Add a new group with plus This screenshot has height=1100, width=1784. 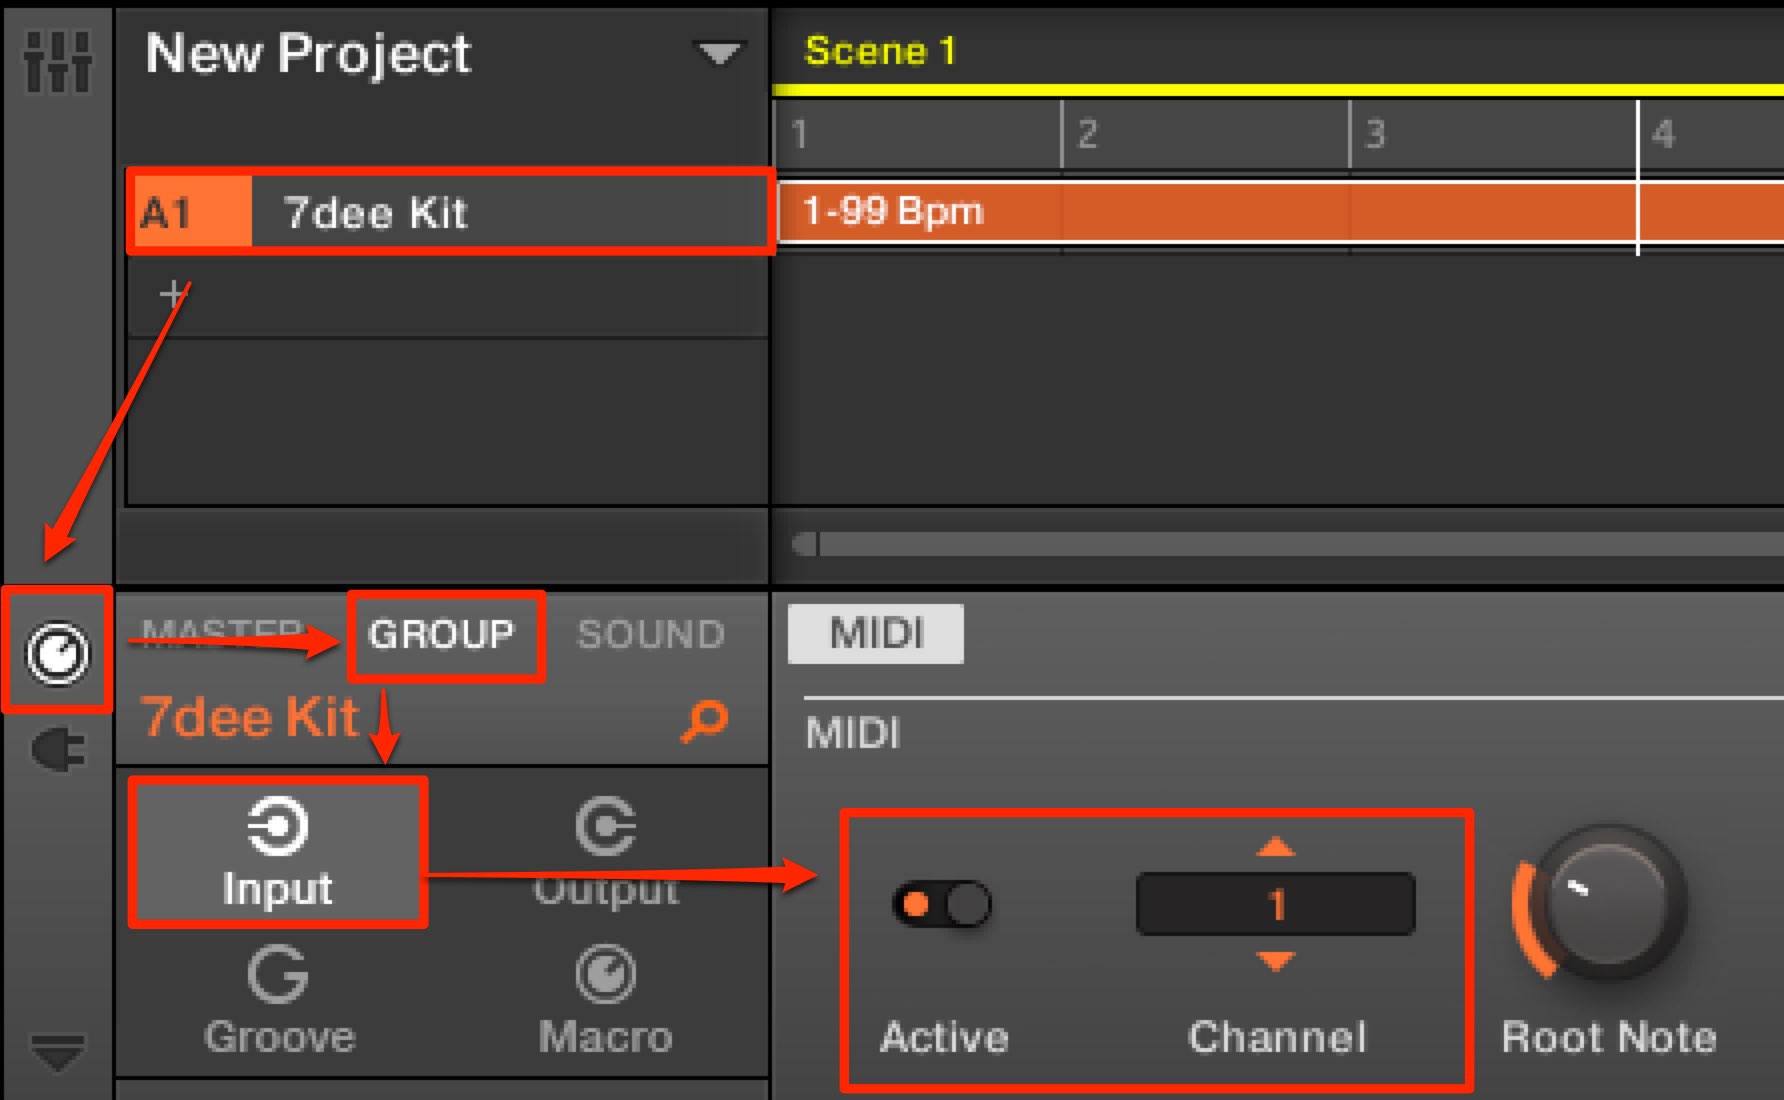pos(173,293)
